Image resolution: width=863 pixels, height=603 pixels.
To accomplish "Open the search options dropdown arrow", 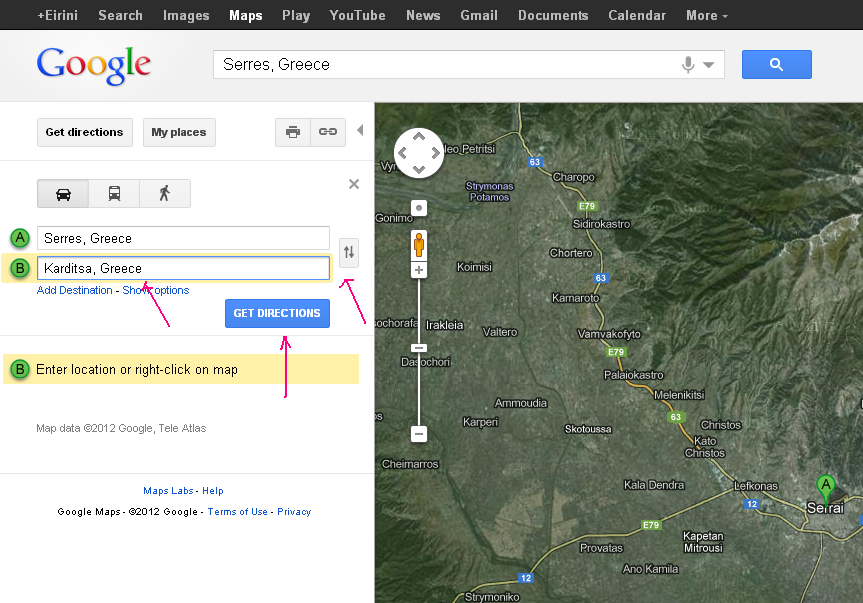I will [709, 65].
